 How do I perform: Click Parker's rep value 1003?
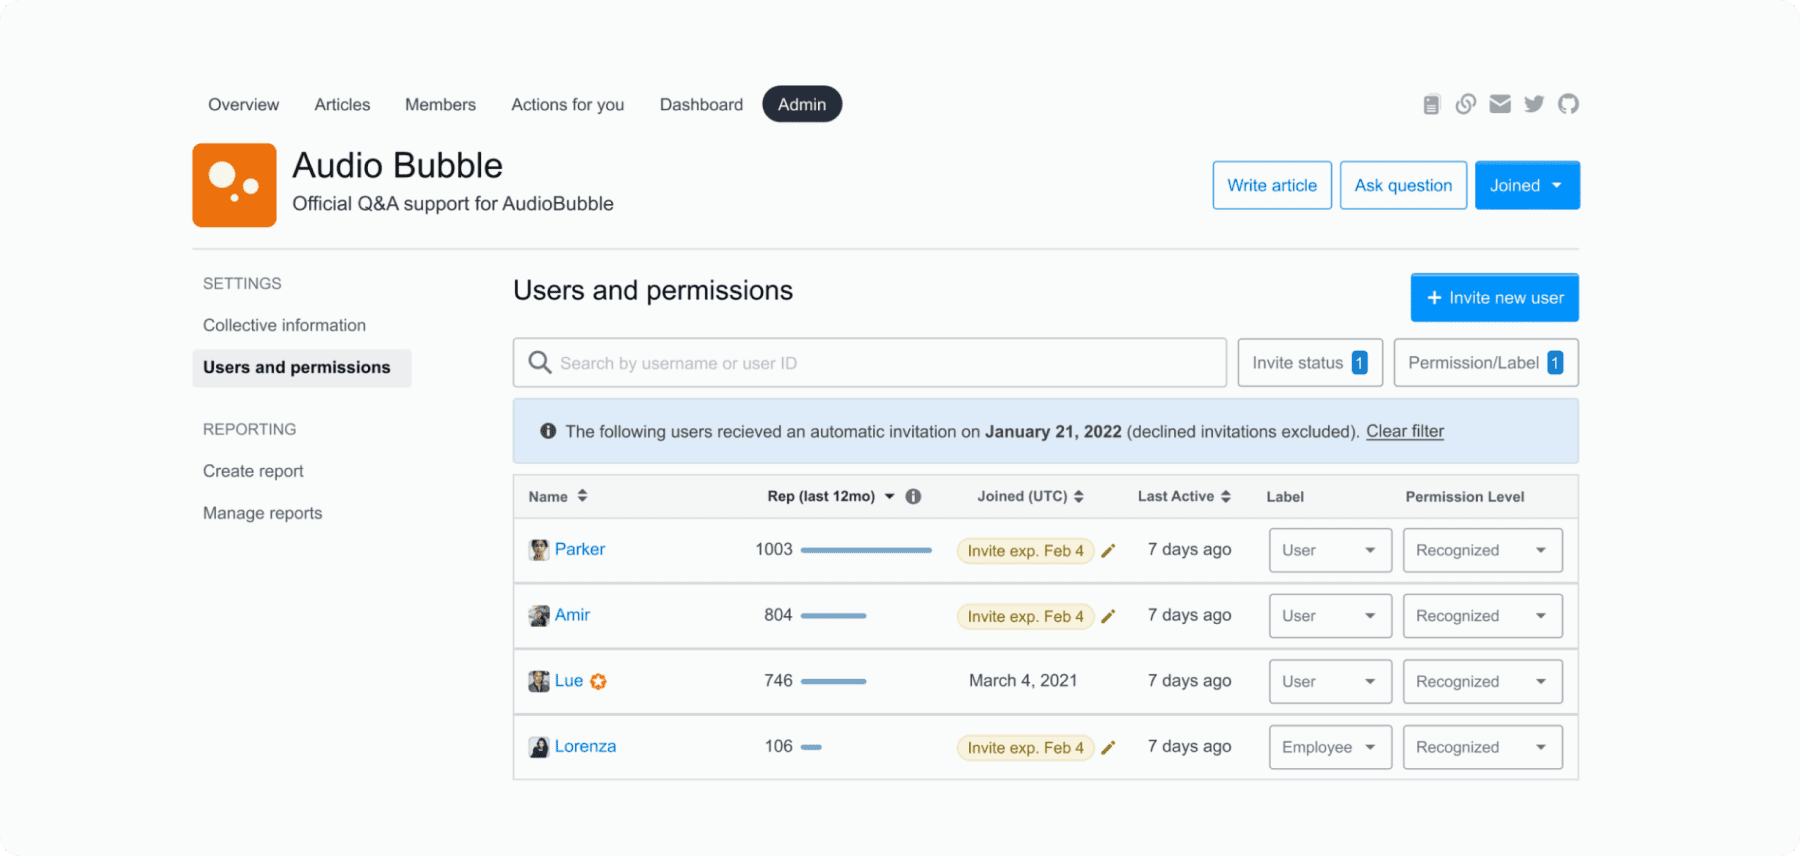(x=774, y=549)
